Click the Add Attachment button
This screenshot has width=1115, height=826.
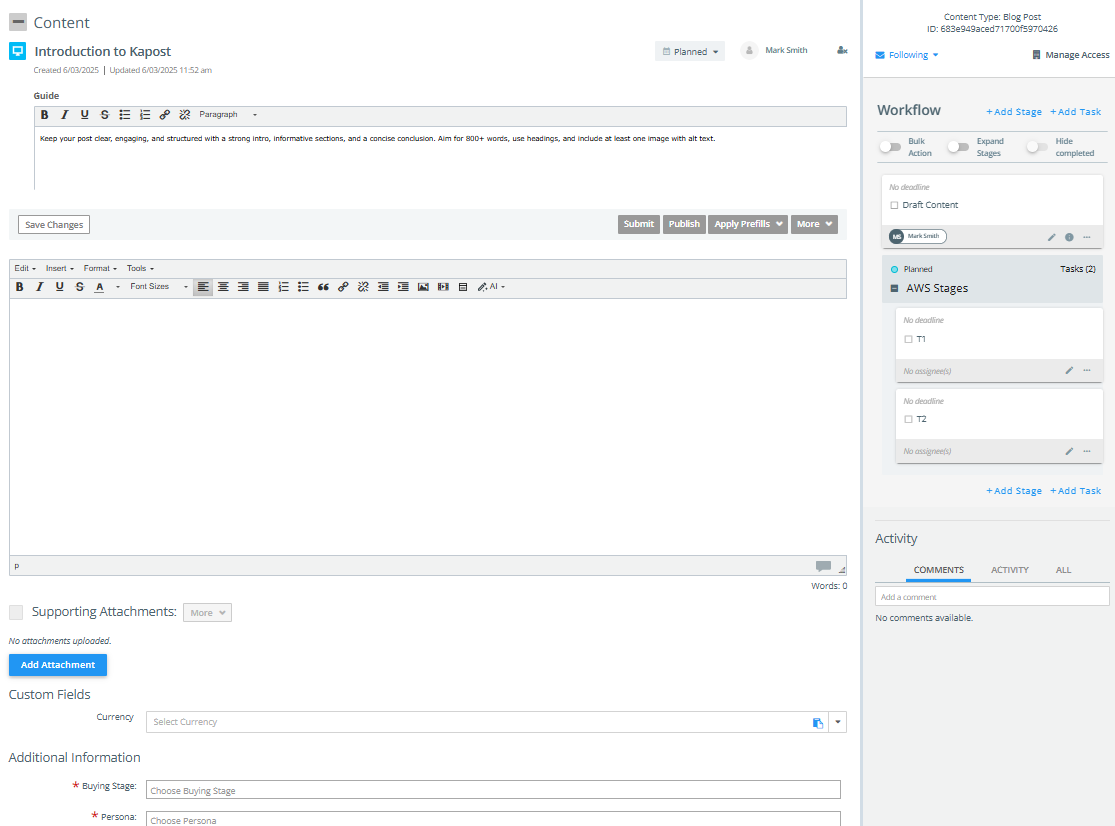point(58,665)
